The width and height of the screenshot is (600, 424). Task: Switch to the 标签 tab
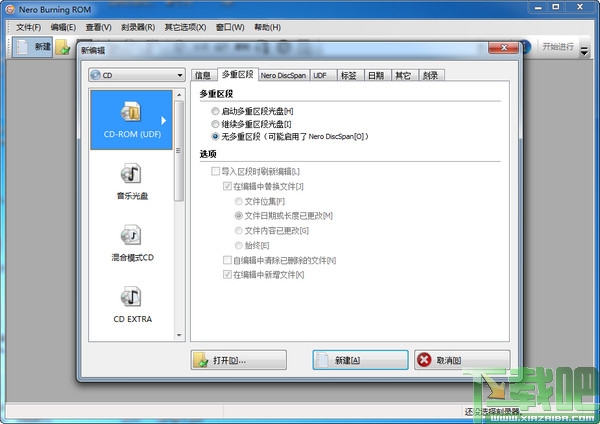[349, 75]
